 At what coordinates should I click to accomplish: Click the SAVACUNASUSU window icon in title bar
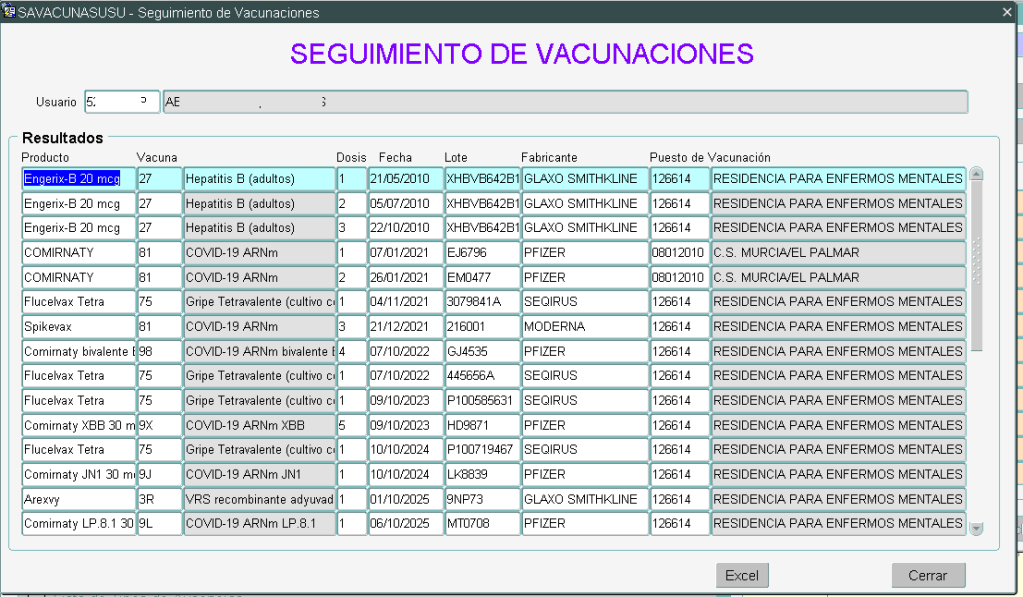click(x=9, y=12)
